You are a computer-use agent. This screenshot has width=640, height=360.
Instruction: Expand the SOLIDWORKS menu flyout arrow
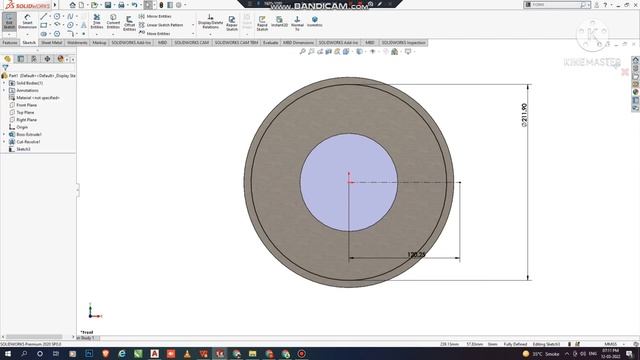pos(55,5)
